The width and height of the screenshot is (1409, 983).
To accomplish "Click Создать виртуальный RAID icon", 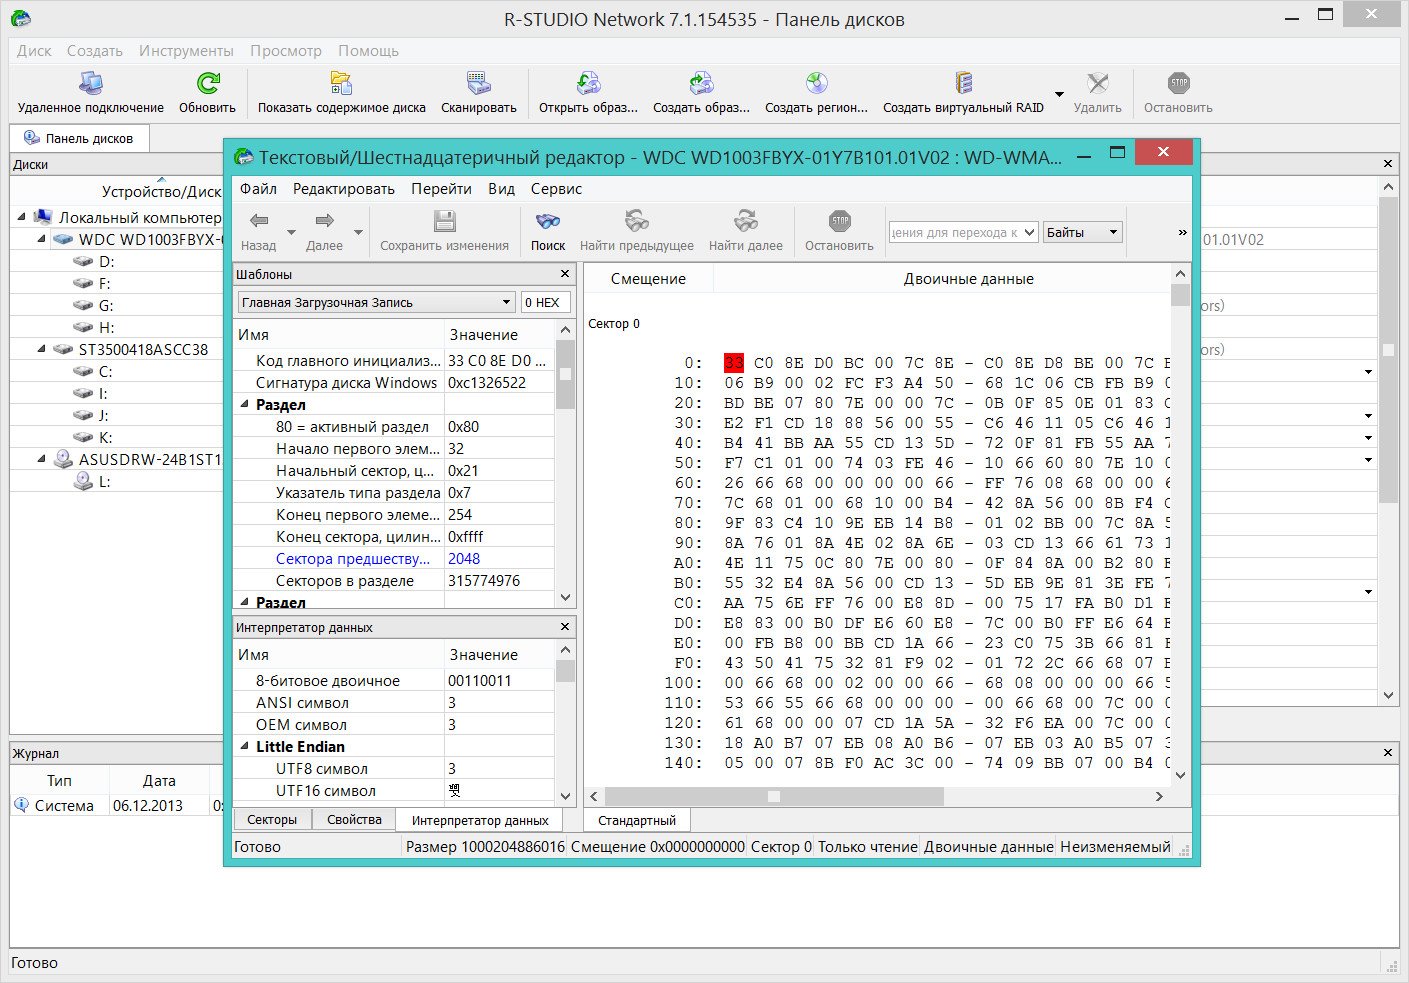I will (963, 83).
